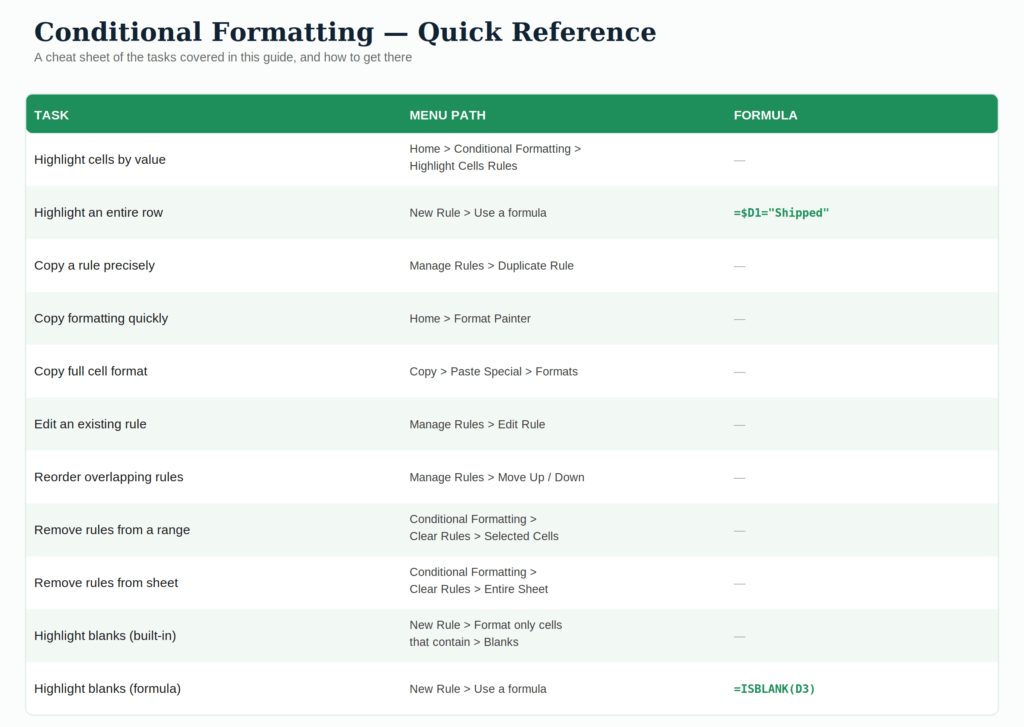Screen dimensions: 1024x727
Task: Click the title 'Conditional Formatting — Quick Reference'
Action: pos(345,31)
